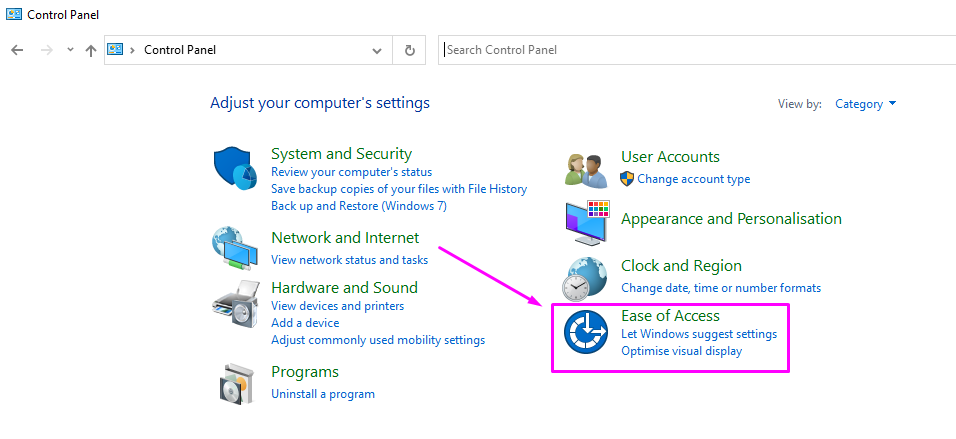Click the Ease of Access icon
The width and height of the screenshot is (956, 439).
pyautogui.click(x=586, y=333)
